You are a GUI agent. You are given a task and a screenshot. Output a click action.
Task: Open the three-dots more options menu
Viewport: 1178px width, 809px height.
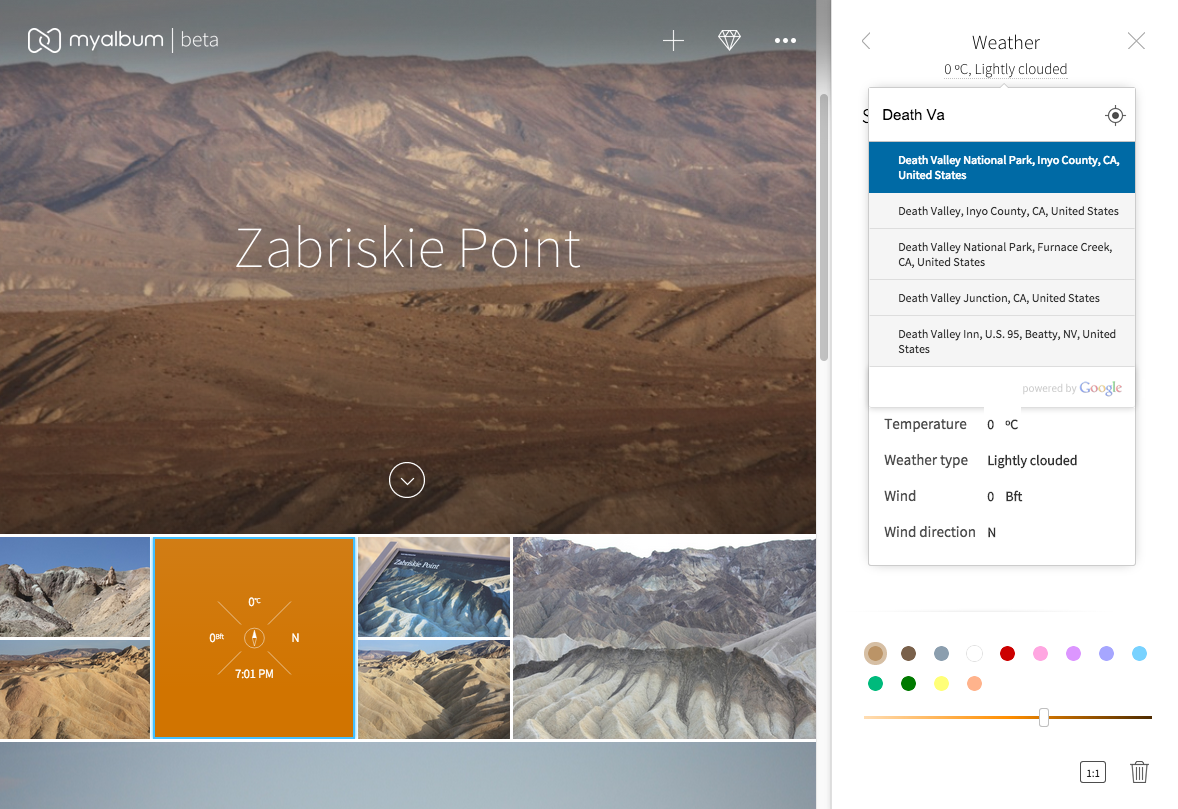[x=785, y=41]
